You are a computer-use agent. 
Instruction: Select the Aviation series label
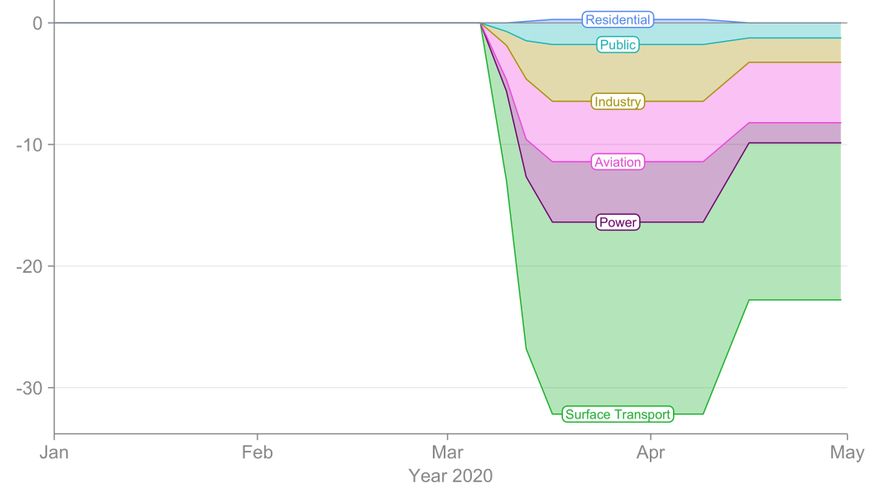coord(617,162)
